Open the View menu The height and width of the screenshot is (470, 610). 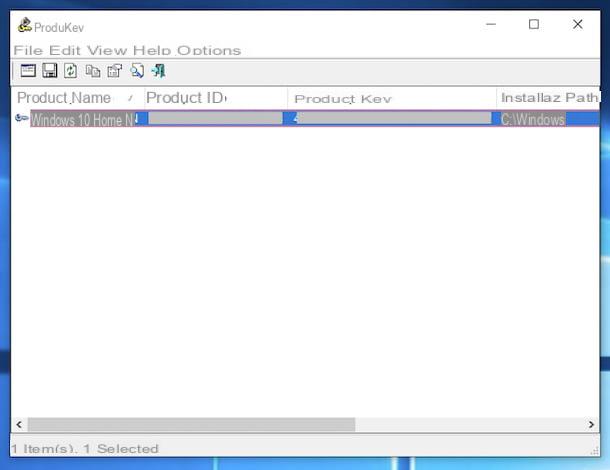click(107, 50)
